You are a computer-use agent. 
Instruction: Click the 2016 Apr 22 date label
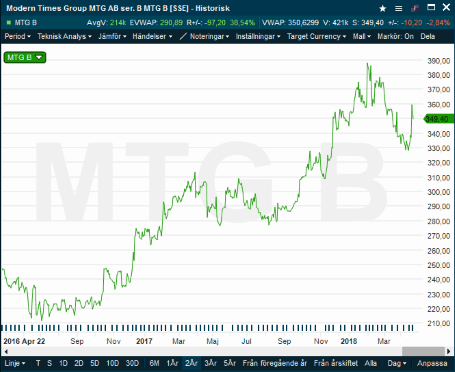[x=24, y=341]
